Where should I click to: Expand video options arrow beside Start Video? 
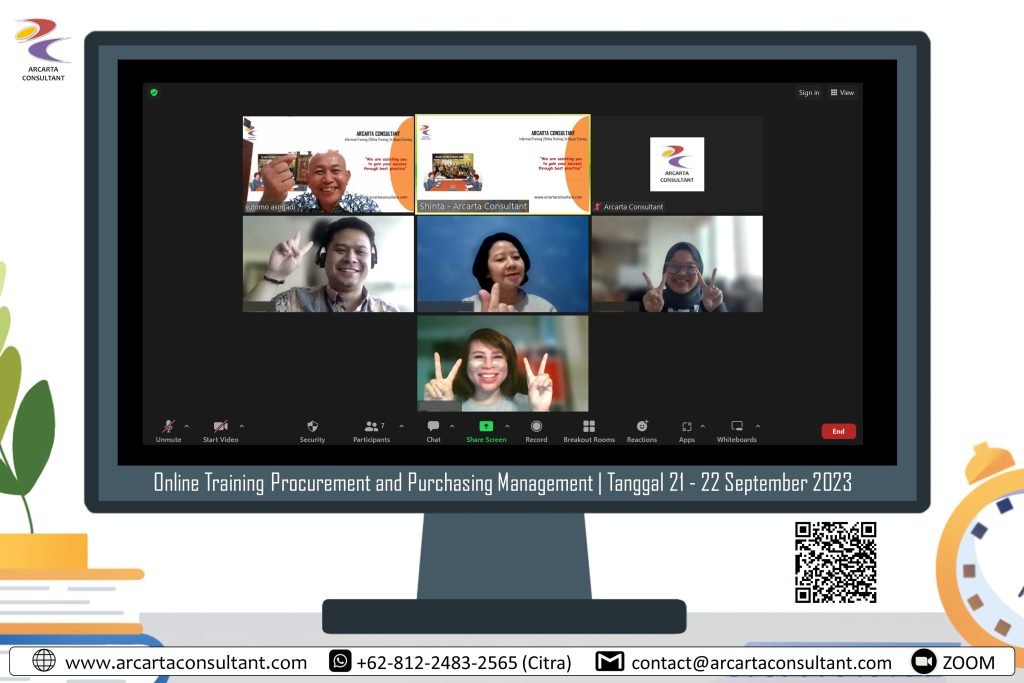(241, 426)
